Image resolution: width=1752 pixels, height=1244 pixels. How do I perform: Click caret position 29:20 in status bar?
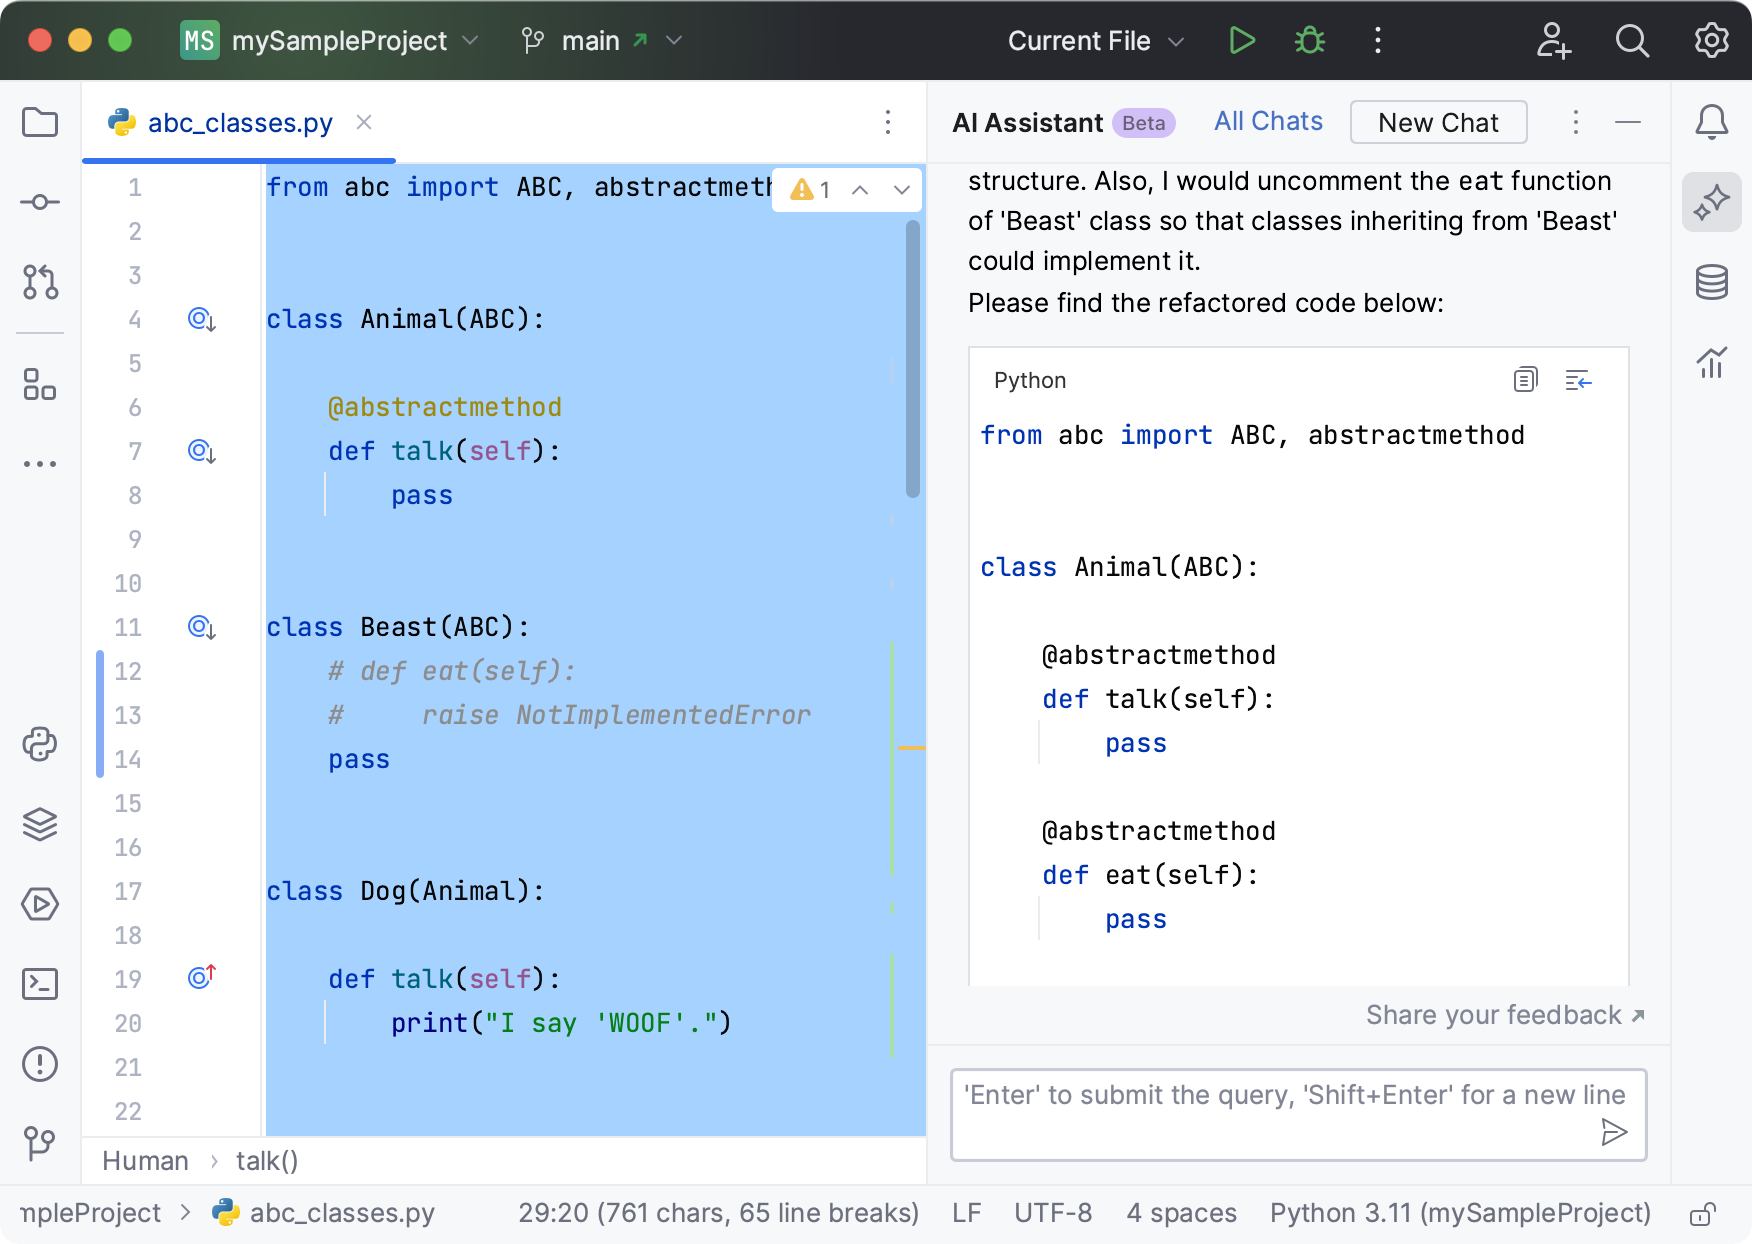(x=718, y=1213)
